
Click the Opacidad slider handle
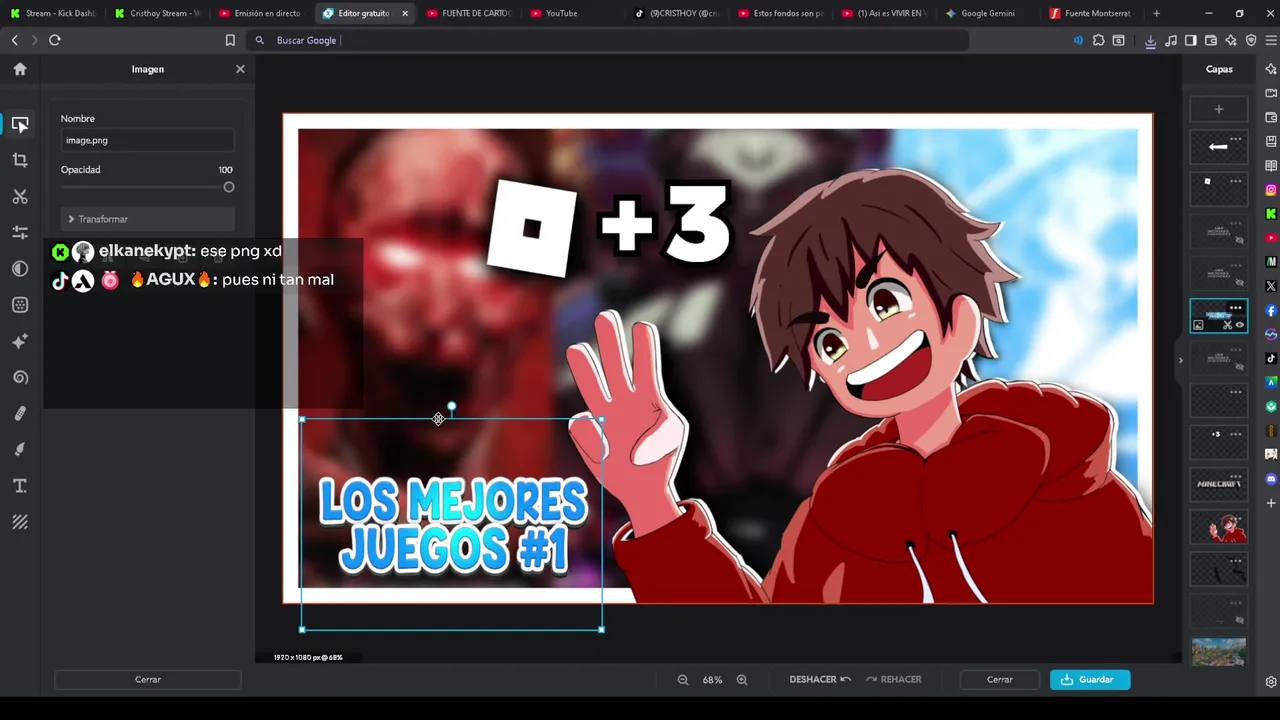point(229,187)
